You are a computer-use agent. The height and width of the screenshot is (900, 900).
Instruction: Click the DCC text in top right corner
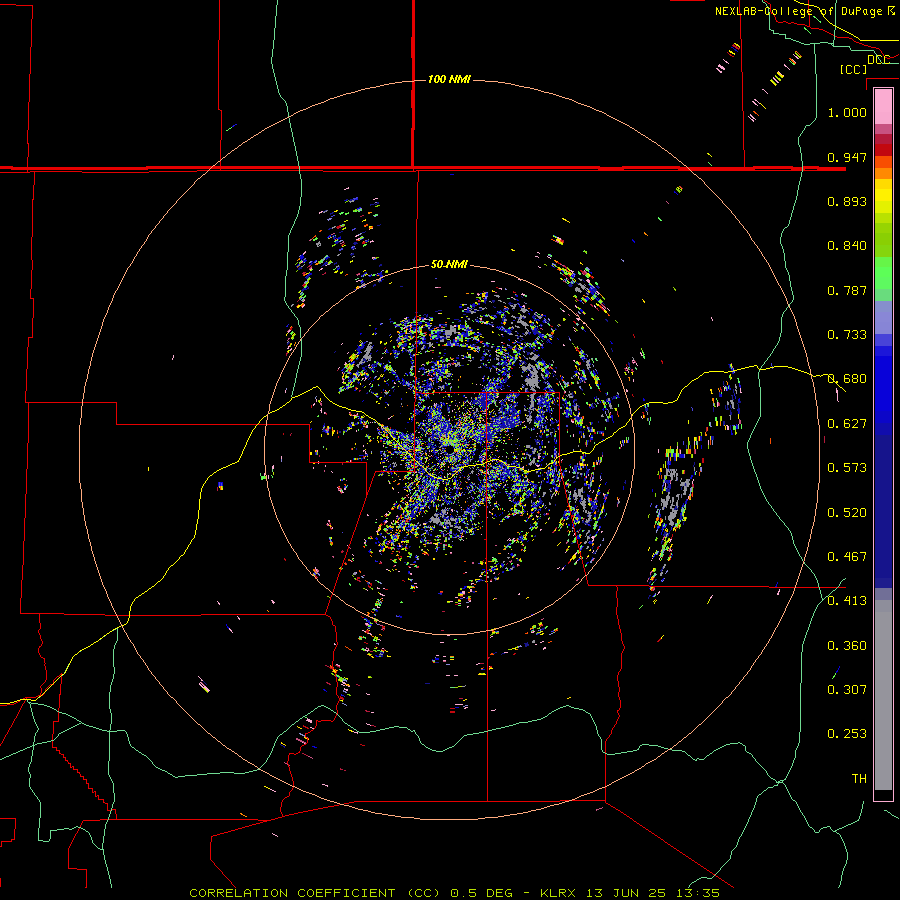(x=879, y=60)
